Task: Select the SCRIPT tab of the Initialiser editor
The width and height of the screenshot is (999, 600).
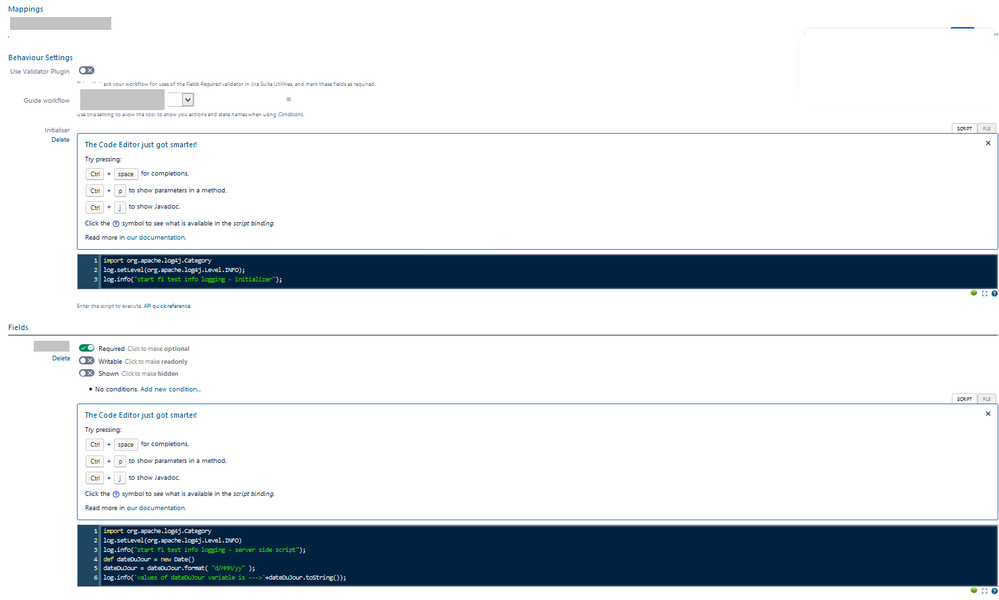Action: click(964, 129)
